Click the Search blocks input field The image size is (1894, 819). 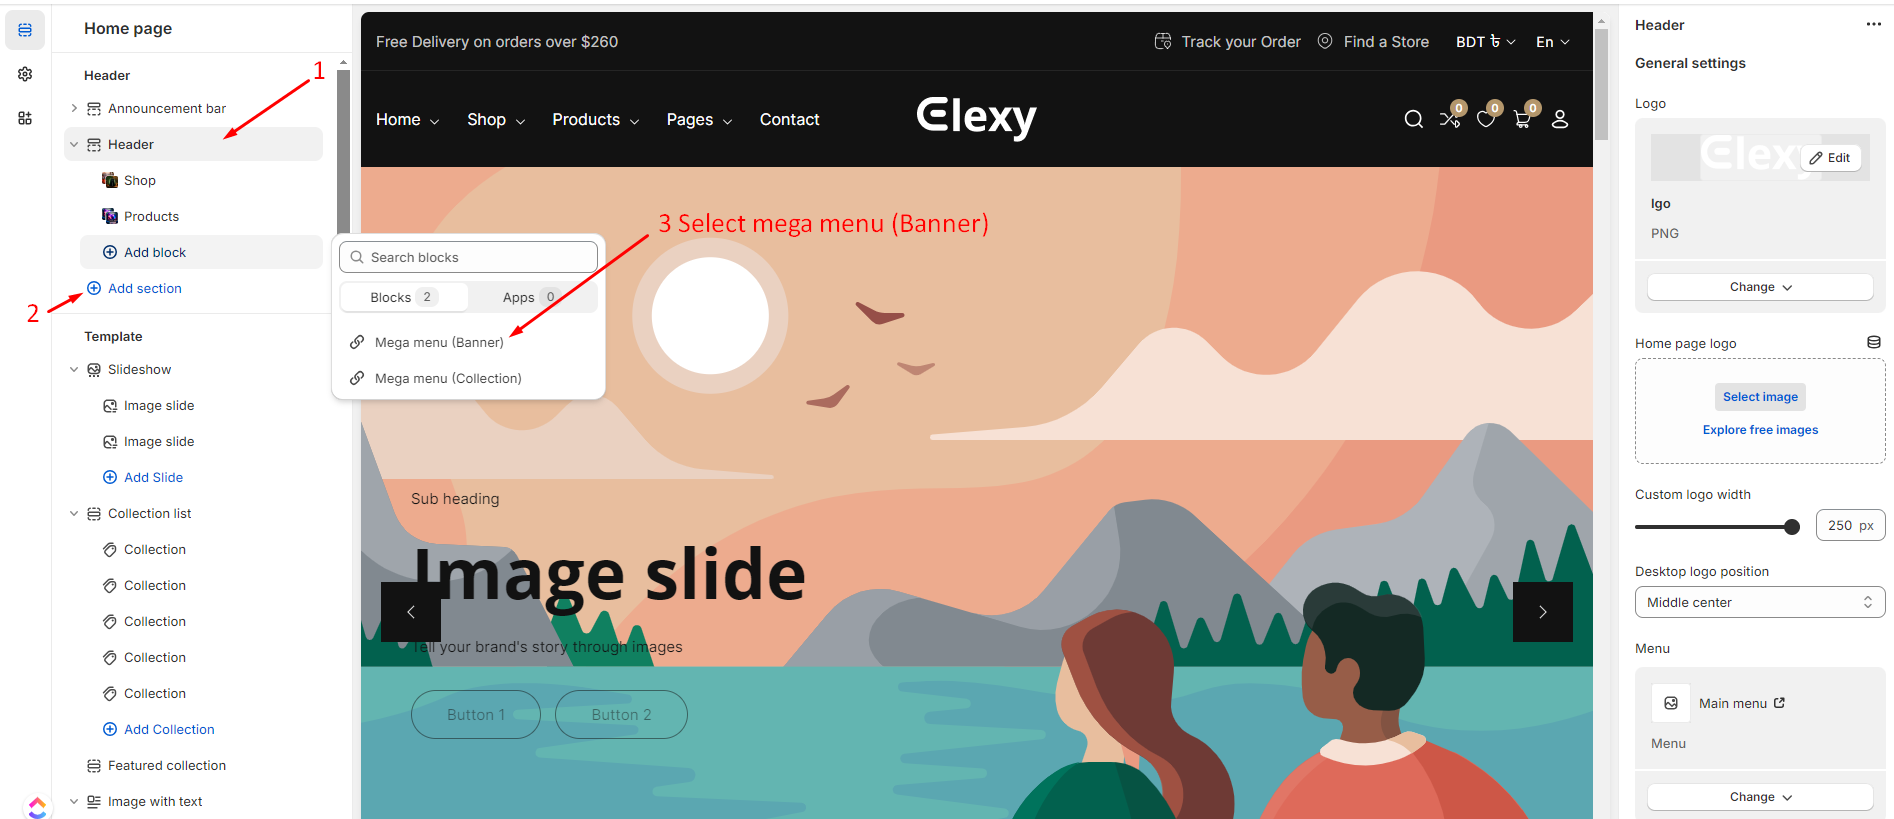[x=468, y=257]
